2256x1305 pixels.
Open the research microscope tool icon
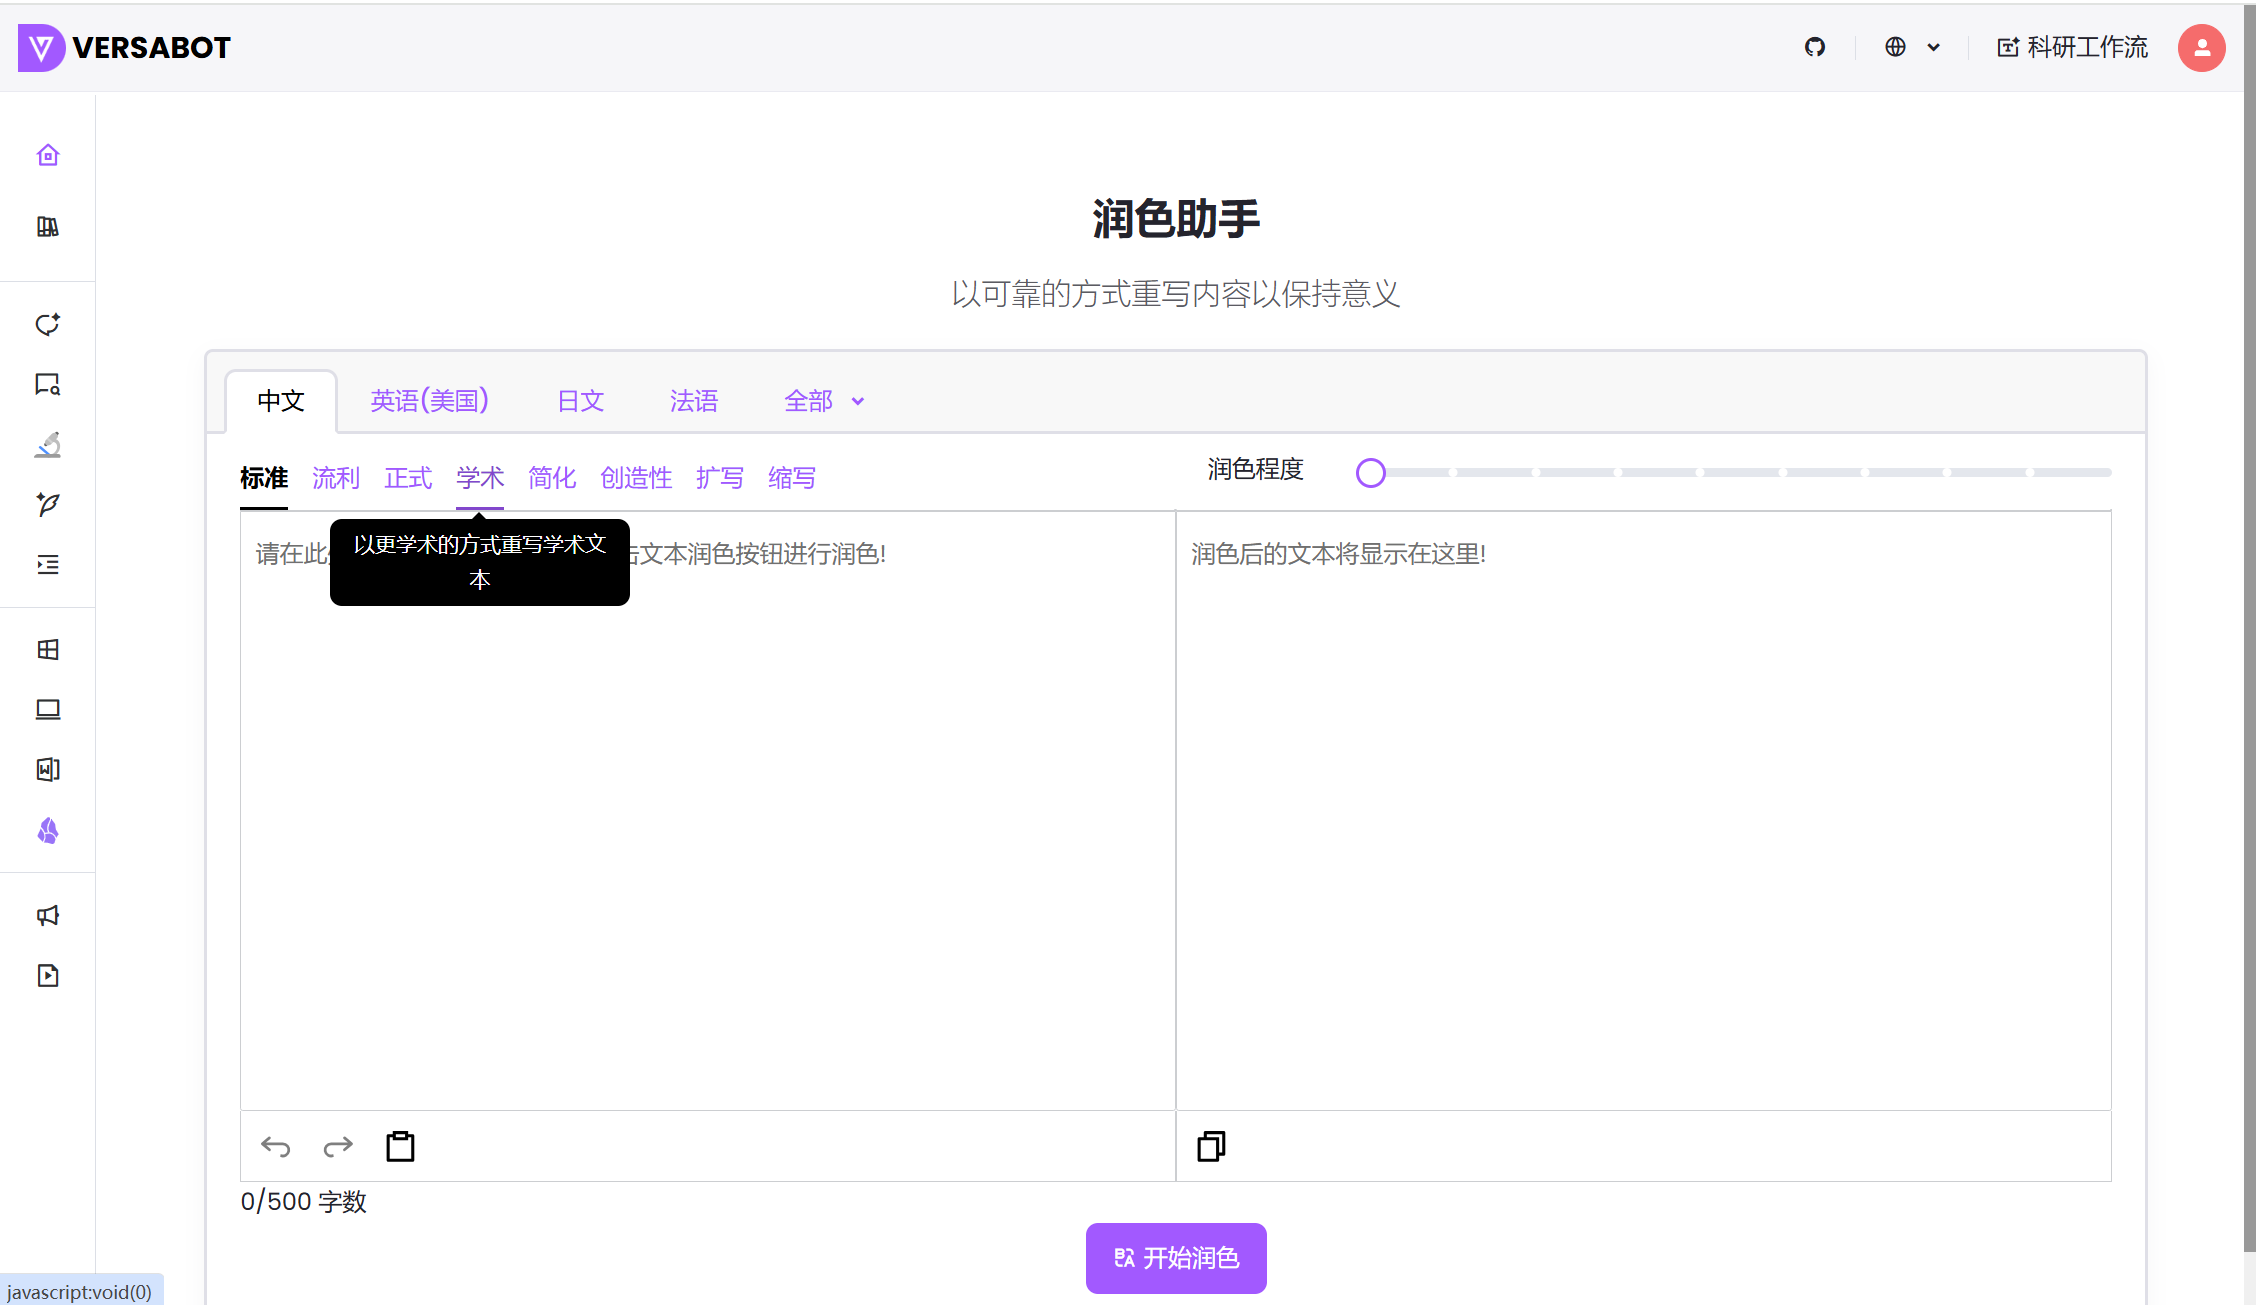[x=47, y=446]
